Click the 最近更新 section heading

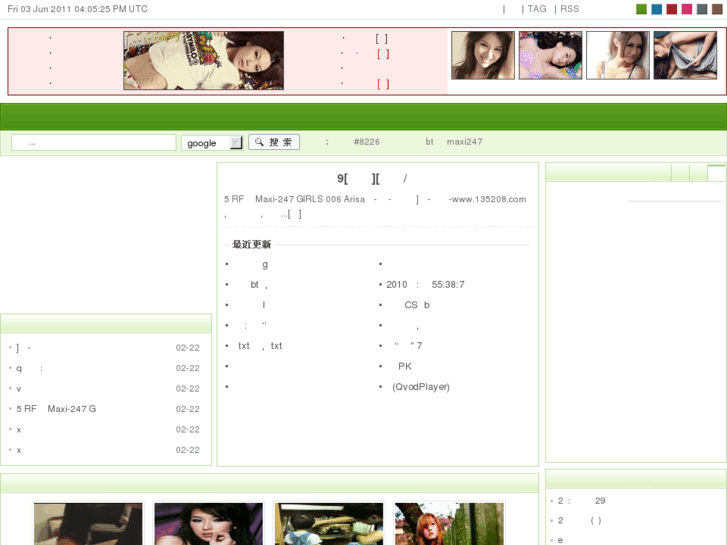251,244
